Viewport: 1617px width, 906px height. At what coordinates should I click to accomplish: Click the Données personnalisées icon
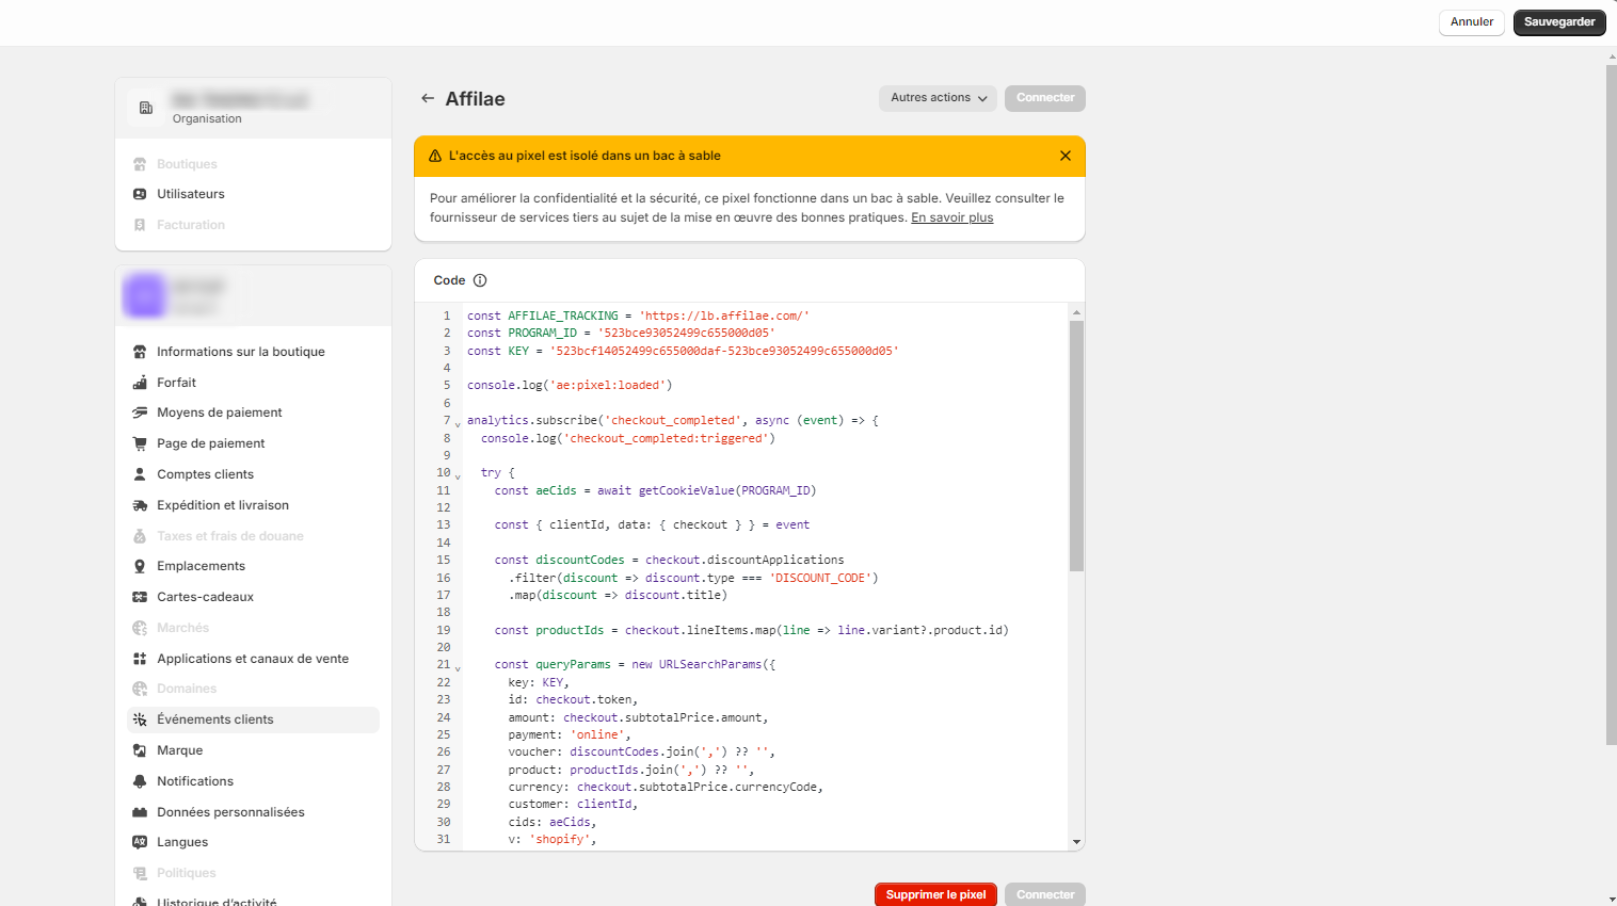click(x=140, y=813)
